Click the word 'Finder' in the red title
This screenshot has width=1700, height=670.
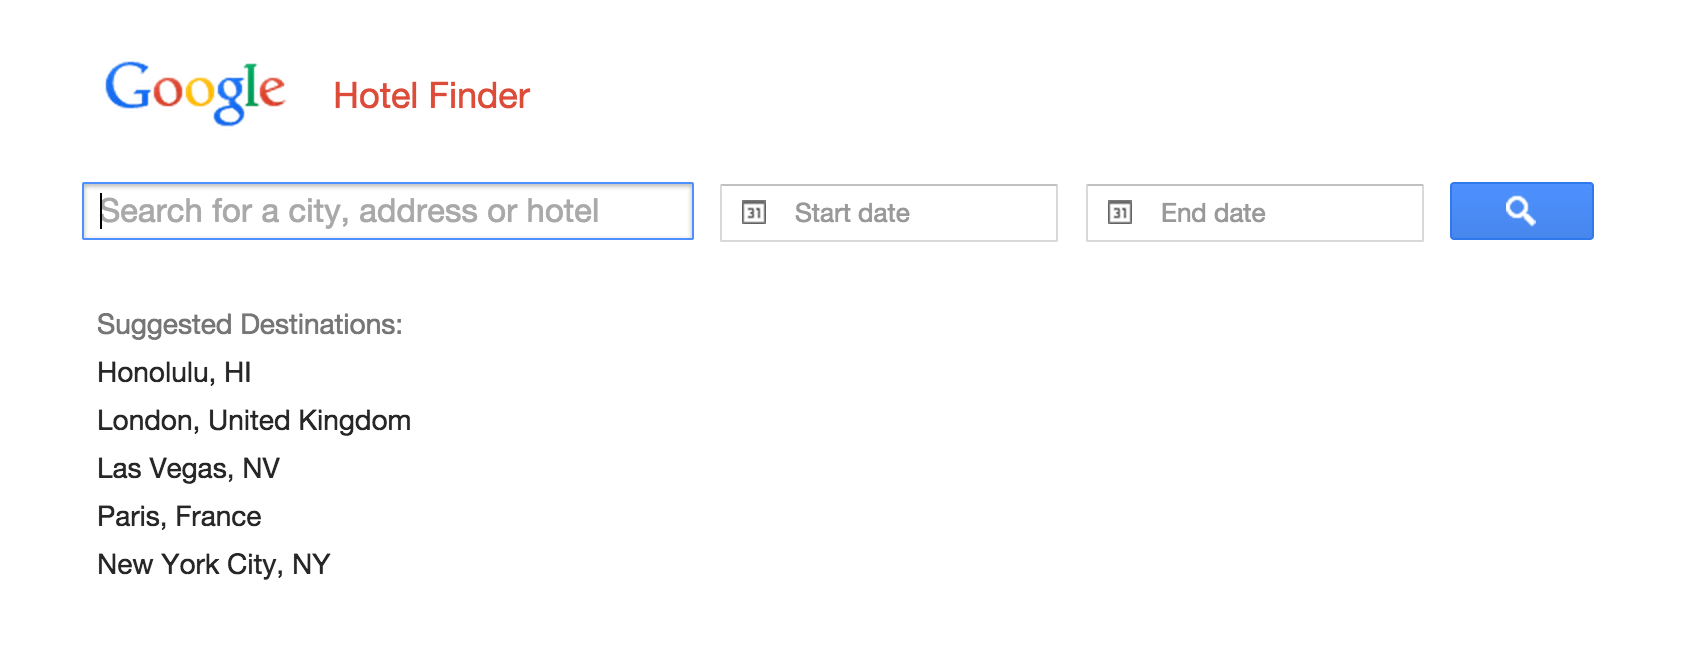pyautogui.click(x=479, y=96)
